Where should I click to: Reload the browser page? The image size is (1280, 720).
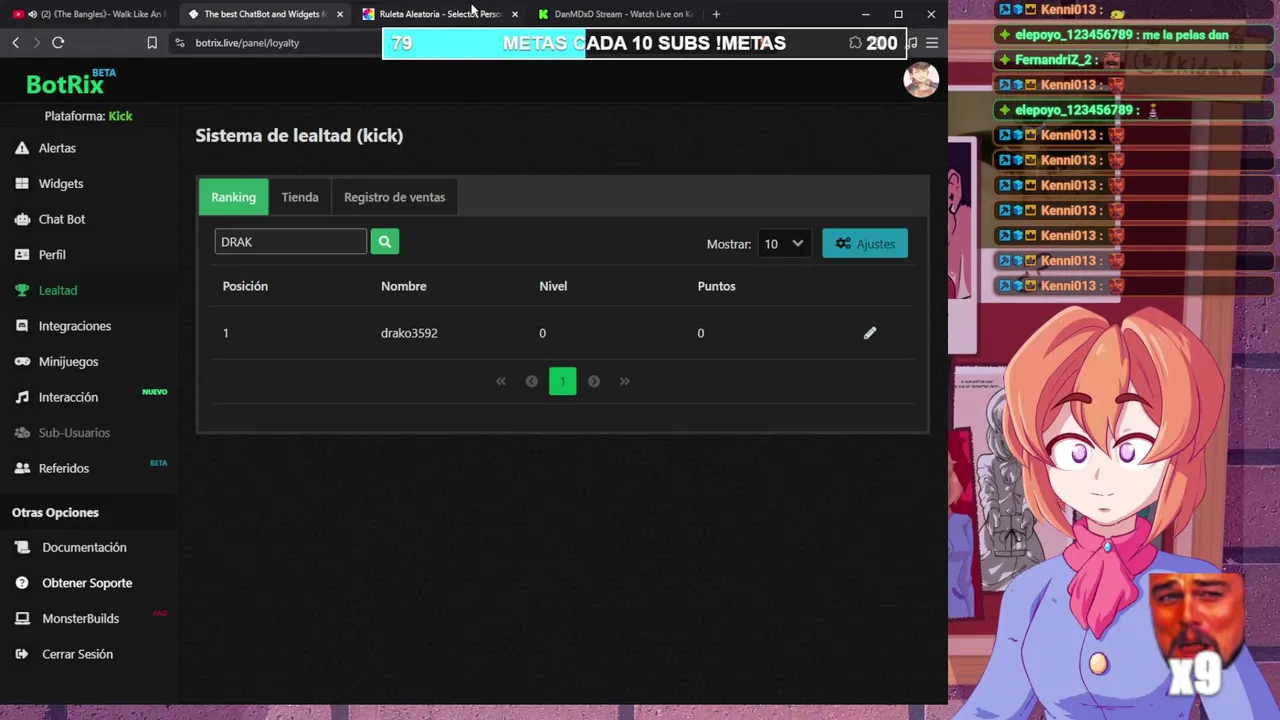(x=58, y=42)
